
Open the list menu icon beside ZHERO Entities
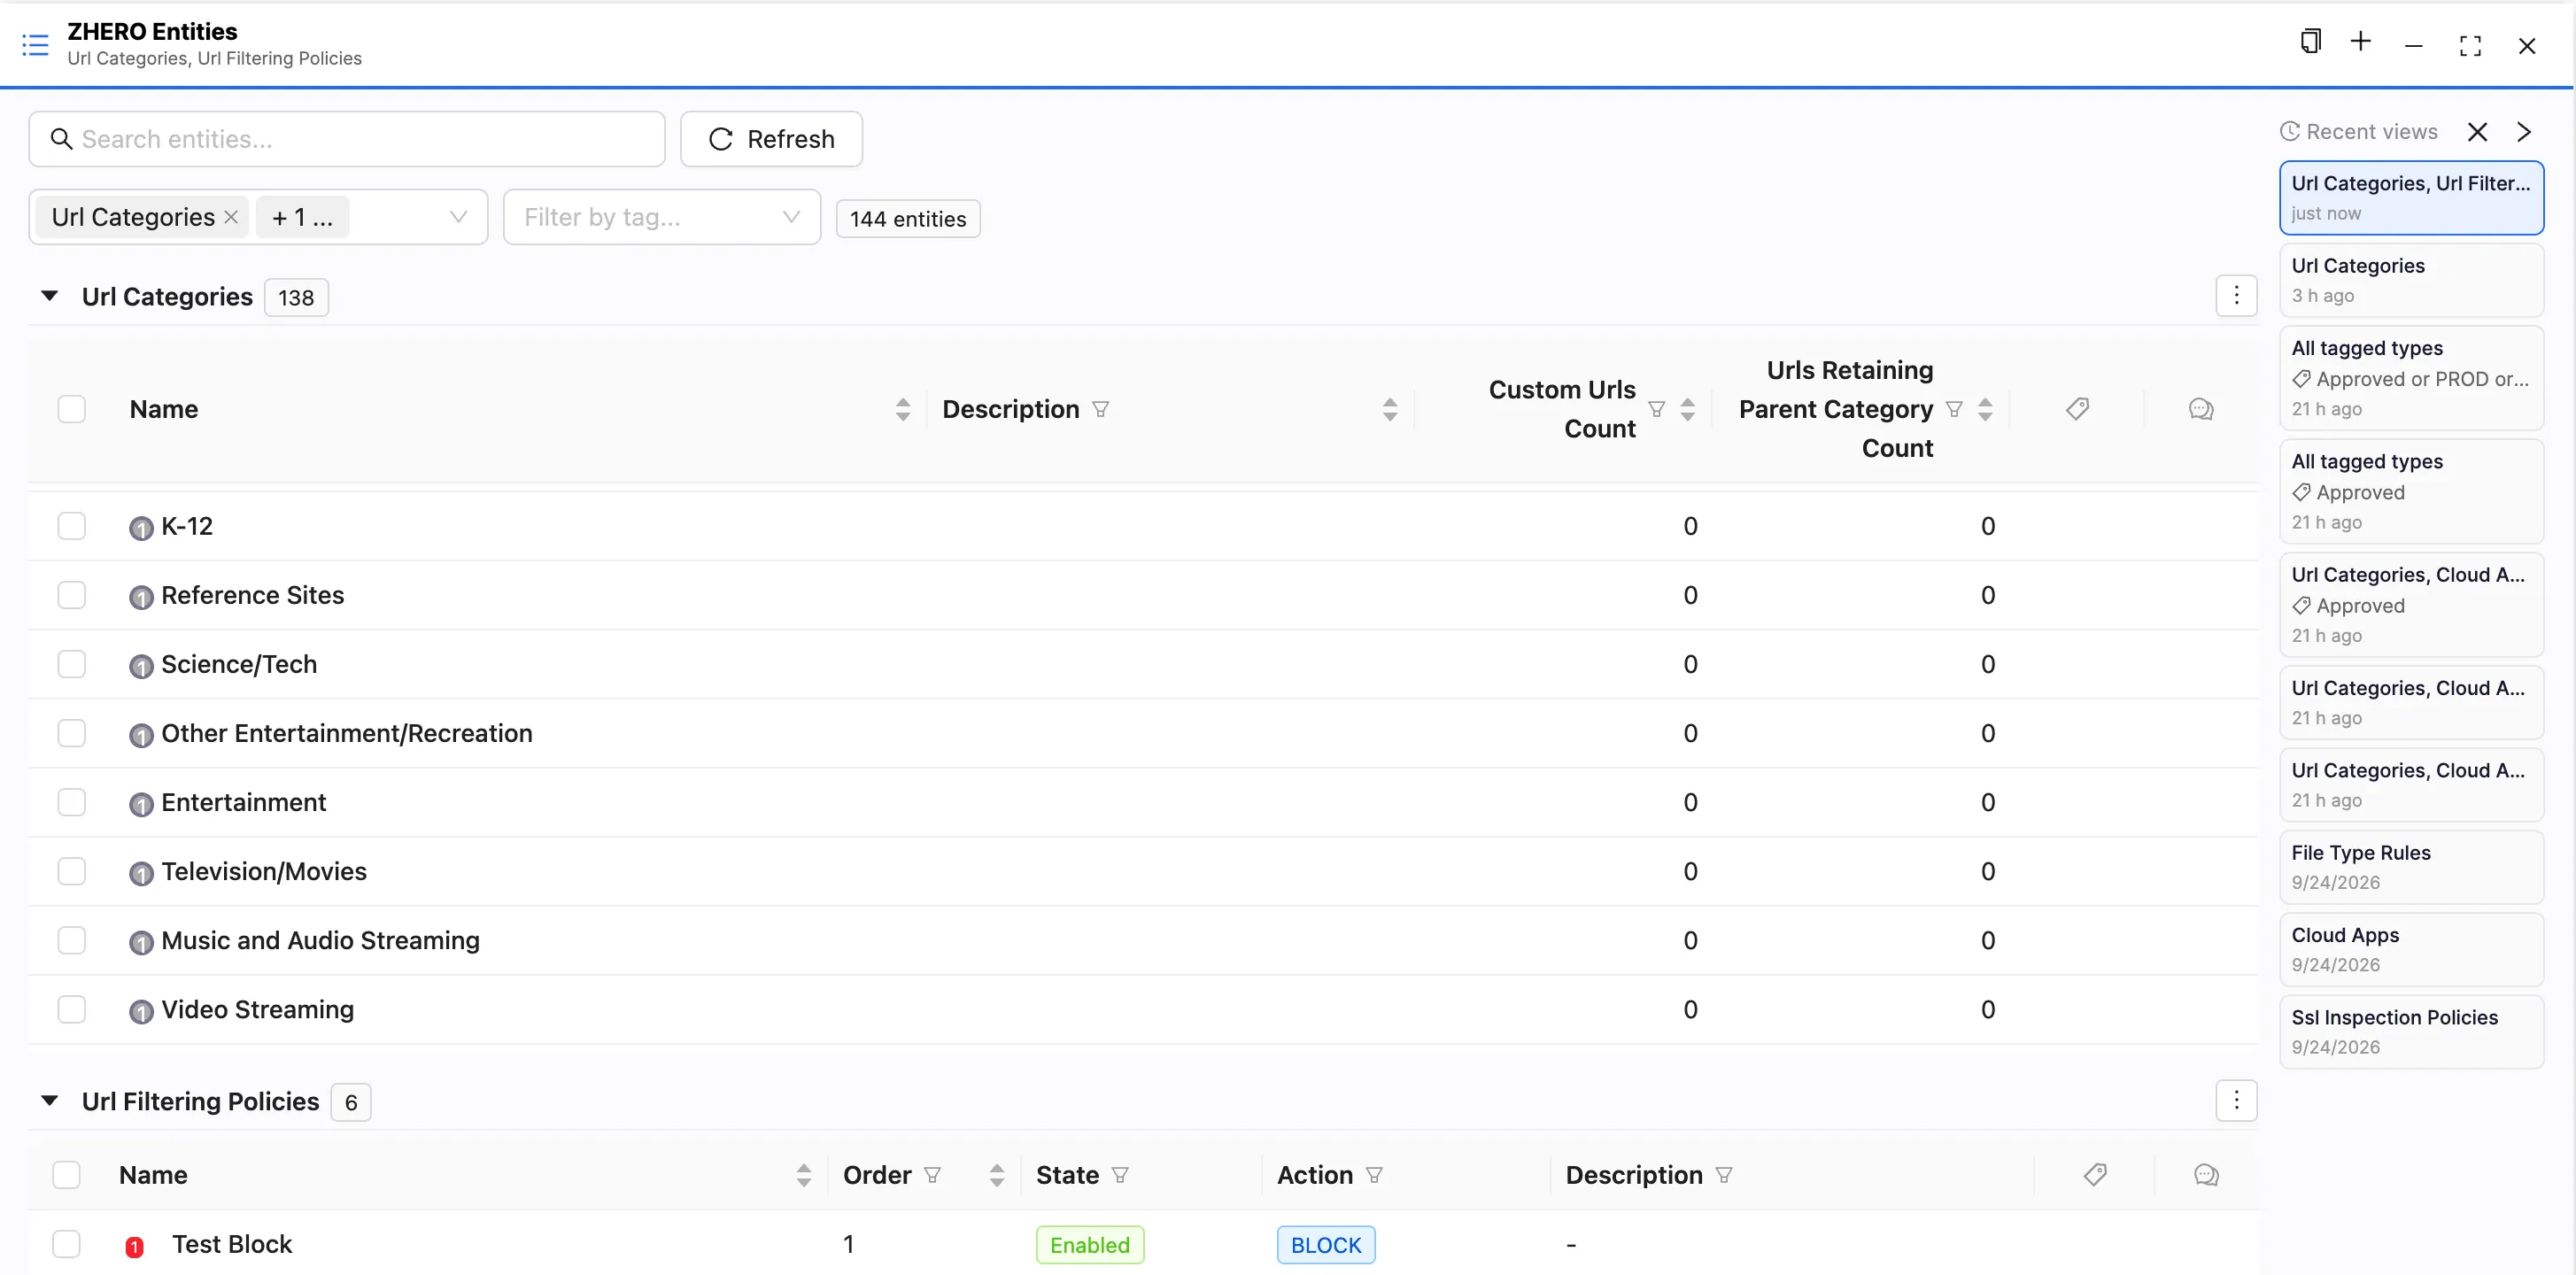point(35,45)
